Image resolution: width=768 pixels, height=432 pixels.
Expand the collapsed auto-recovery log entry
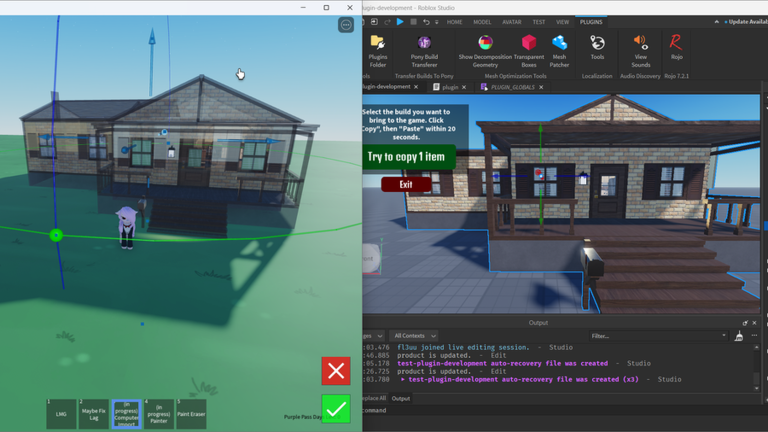[x=403, y=379]
